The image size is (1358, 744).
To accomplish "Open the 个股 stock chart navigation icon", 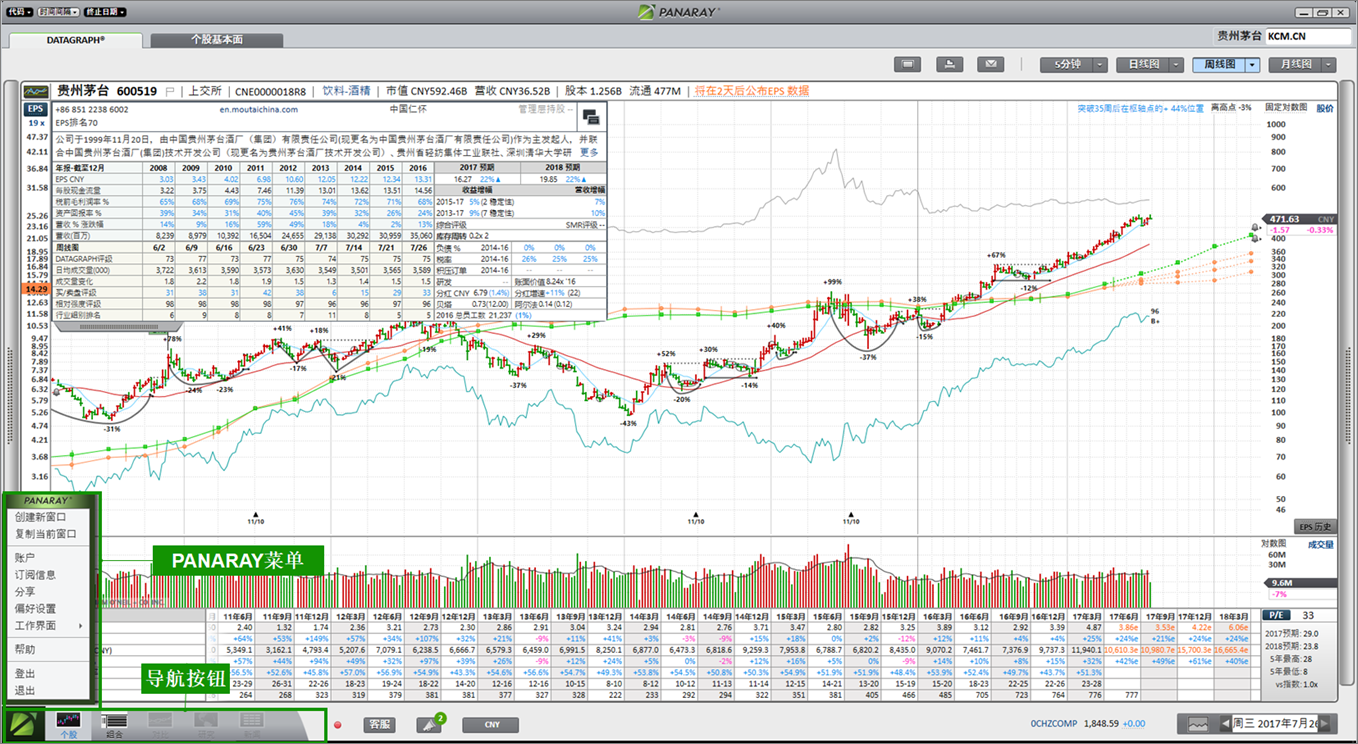I will [68, 724].
